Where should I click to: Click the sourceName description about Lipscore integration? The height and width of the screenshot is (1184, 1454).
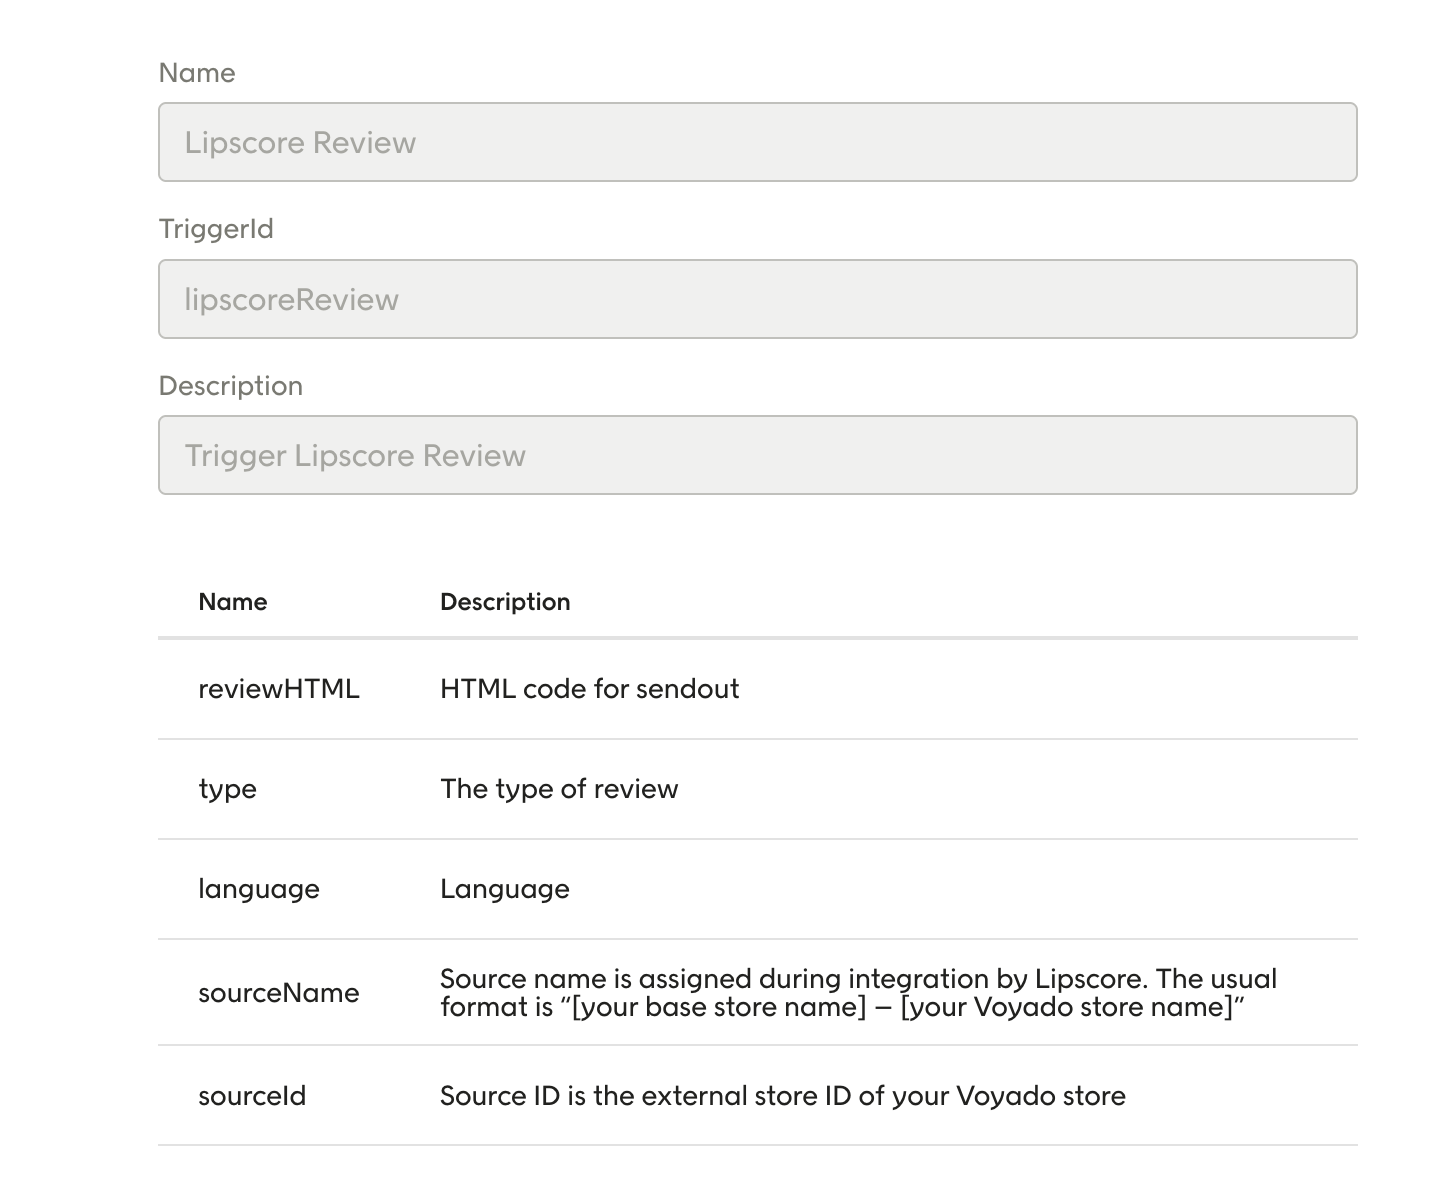click(858, 993)
